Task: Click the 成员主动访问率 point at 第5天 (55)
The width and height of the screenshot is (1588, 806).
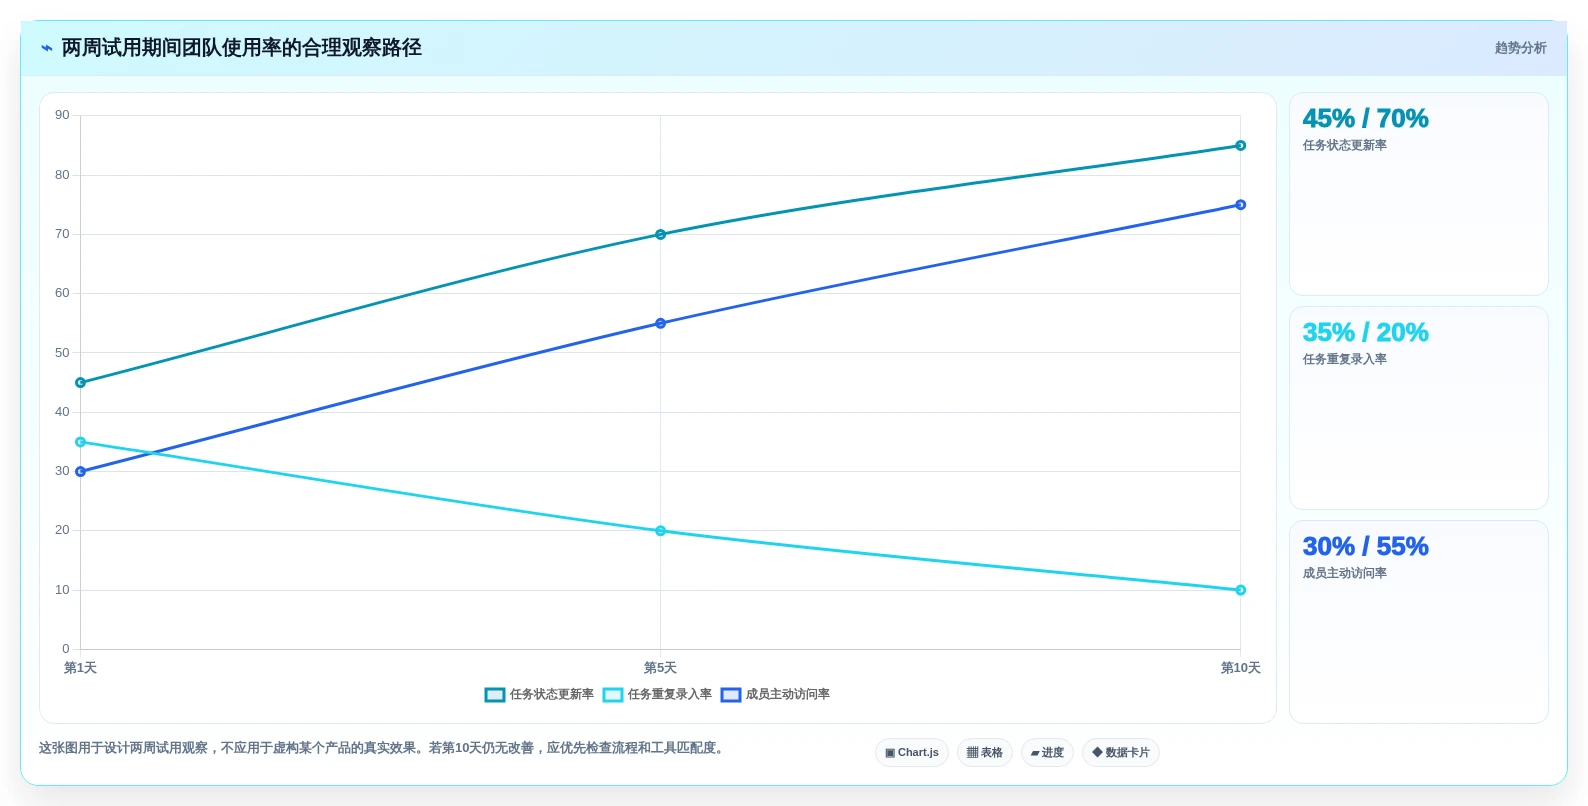Action: [x=660, y=324]
